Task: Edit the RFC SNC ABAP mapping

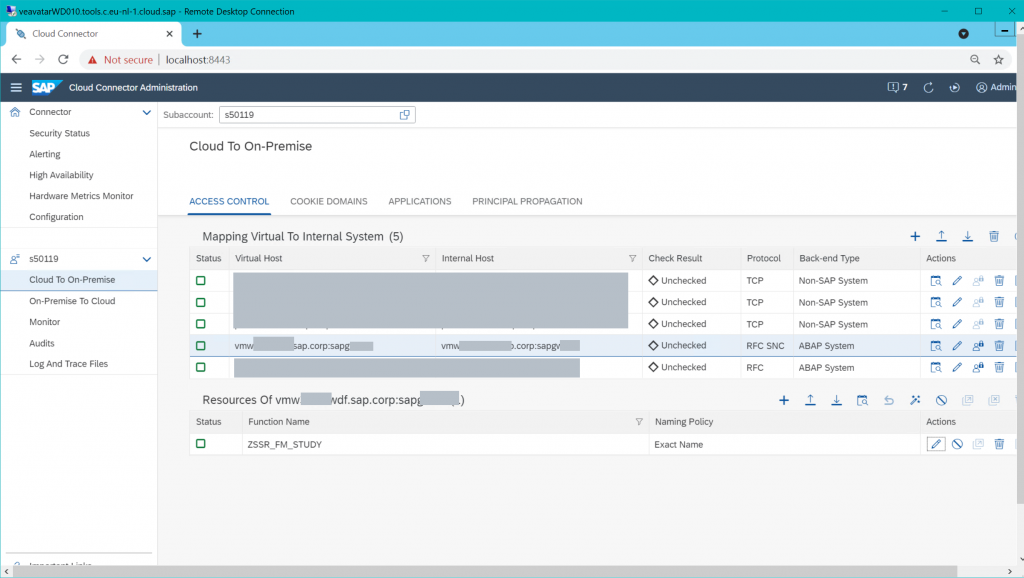Action: 957,345
